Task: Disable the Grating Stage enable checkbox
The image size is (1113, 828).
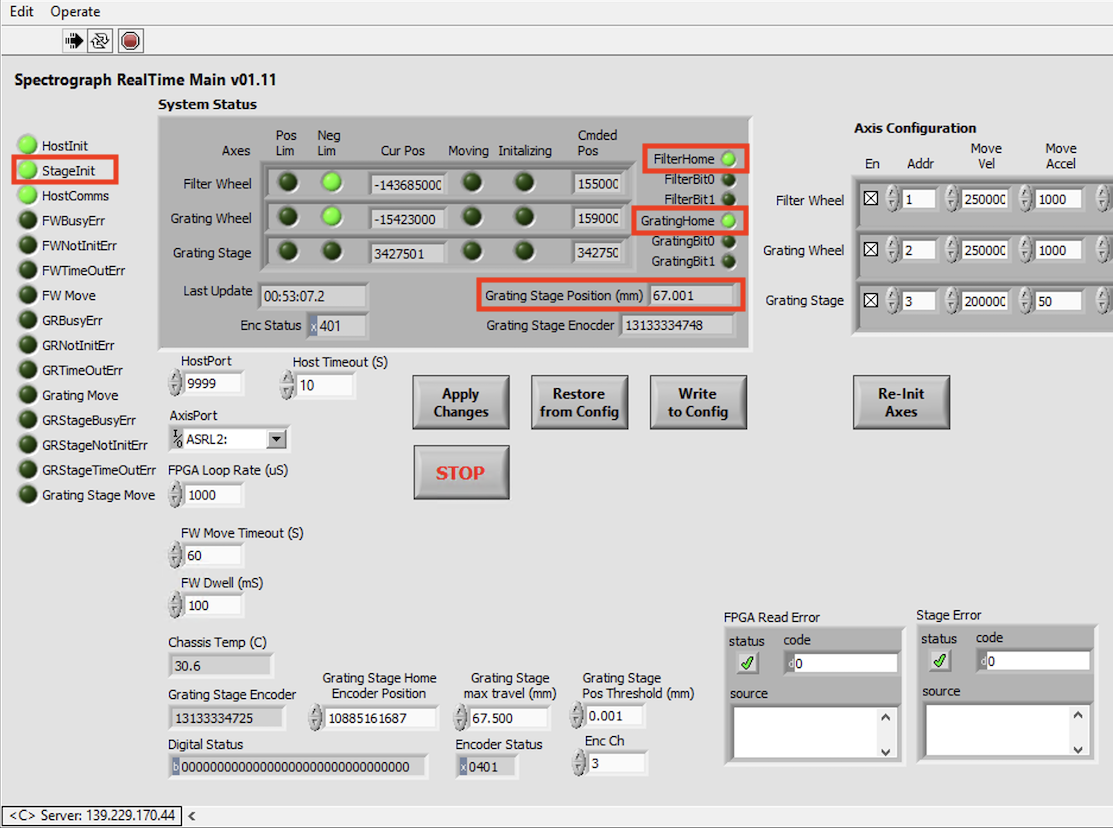Action: 870,300
